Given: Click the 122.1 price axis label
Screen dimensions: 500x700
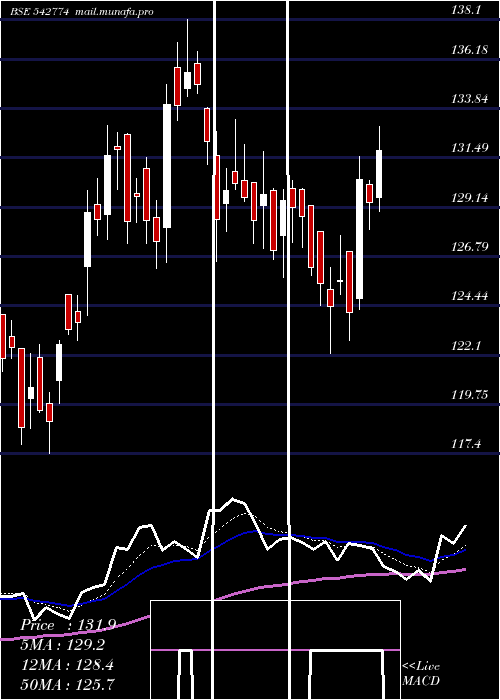Looking at the screenshot, I should (x=466, y=346).
